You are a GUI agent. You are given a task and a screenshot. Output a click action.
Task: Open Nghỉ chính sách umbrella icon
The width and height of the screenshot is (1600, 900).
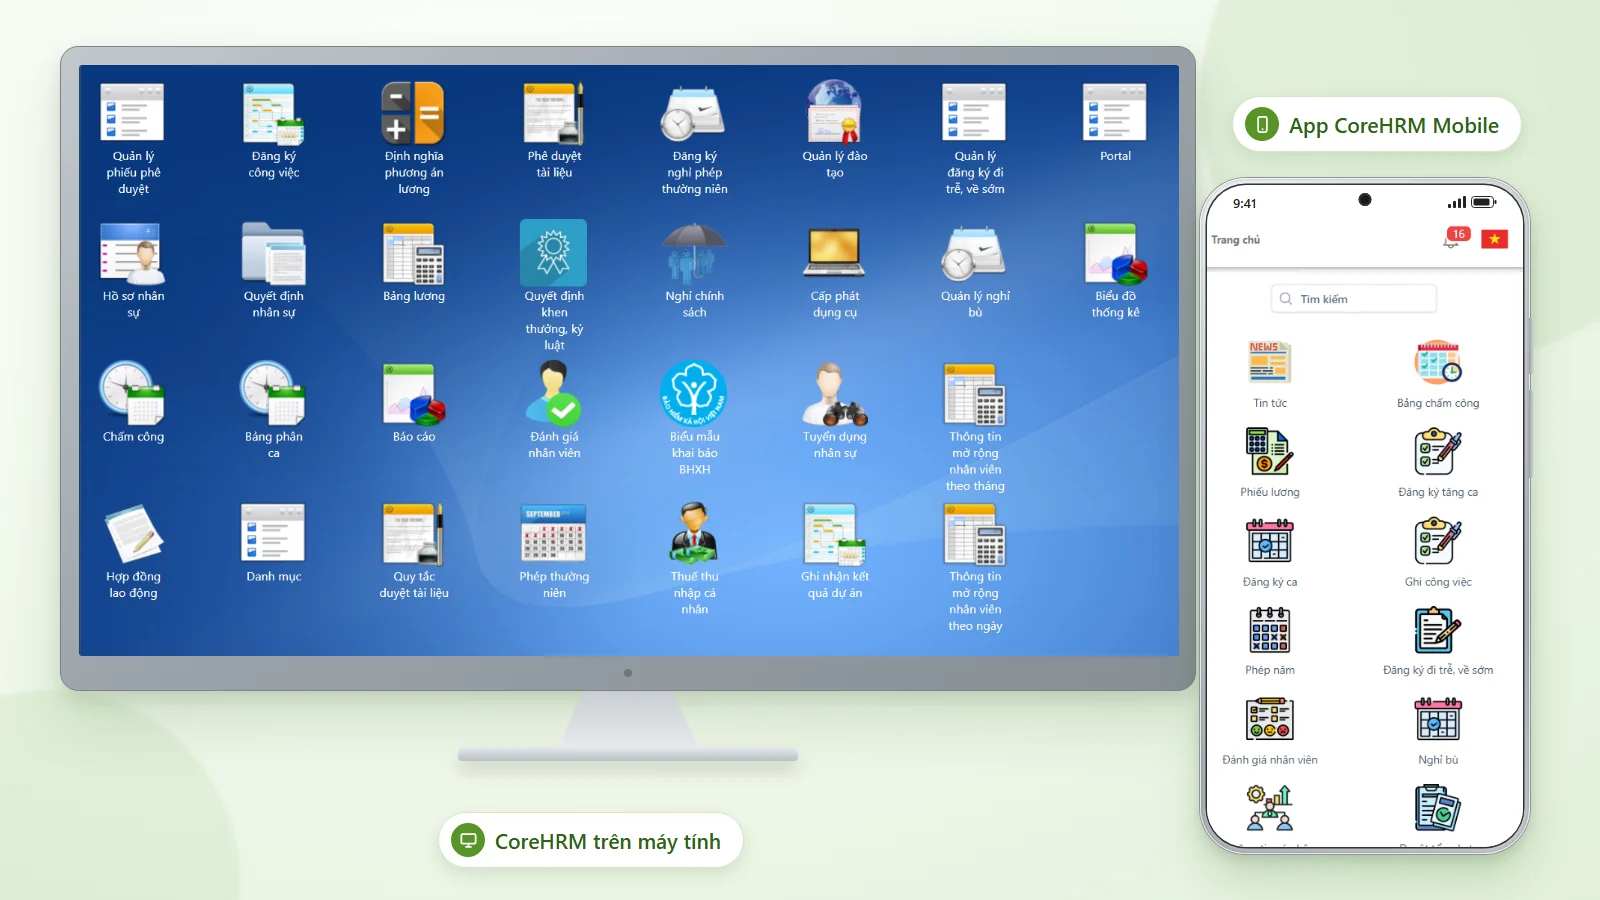(694, 253)
